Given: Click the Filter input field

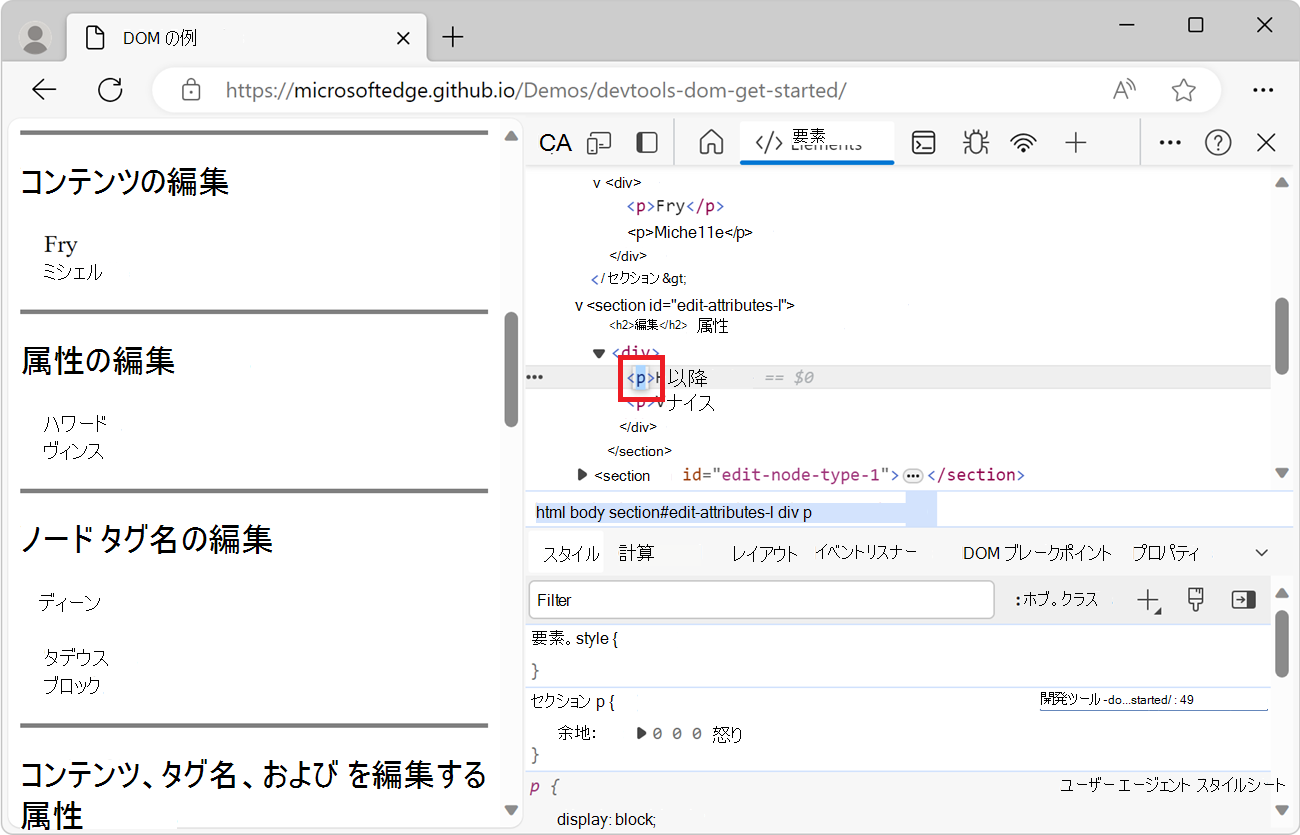Looking at the screenshot, I should [760, 600].
